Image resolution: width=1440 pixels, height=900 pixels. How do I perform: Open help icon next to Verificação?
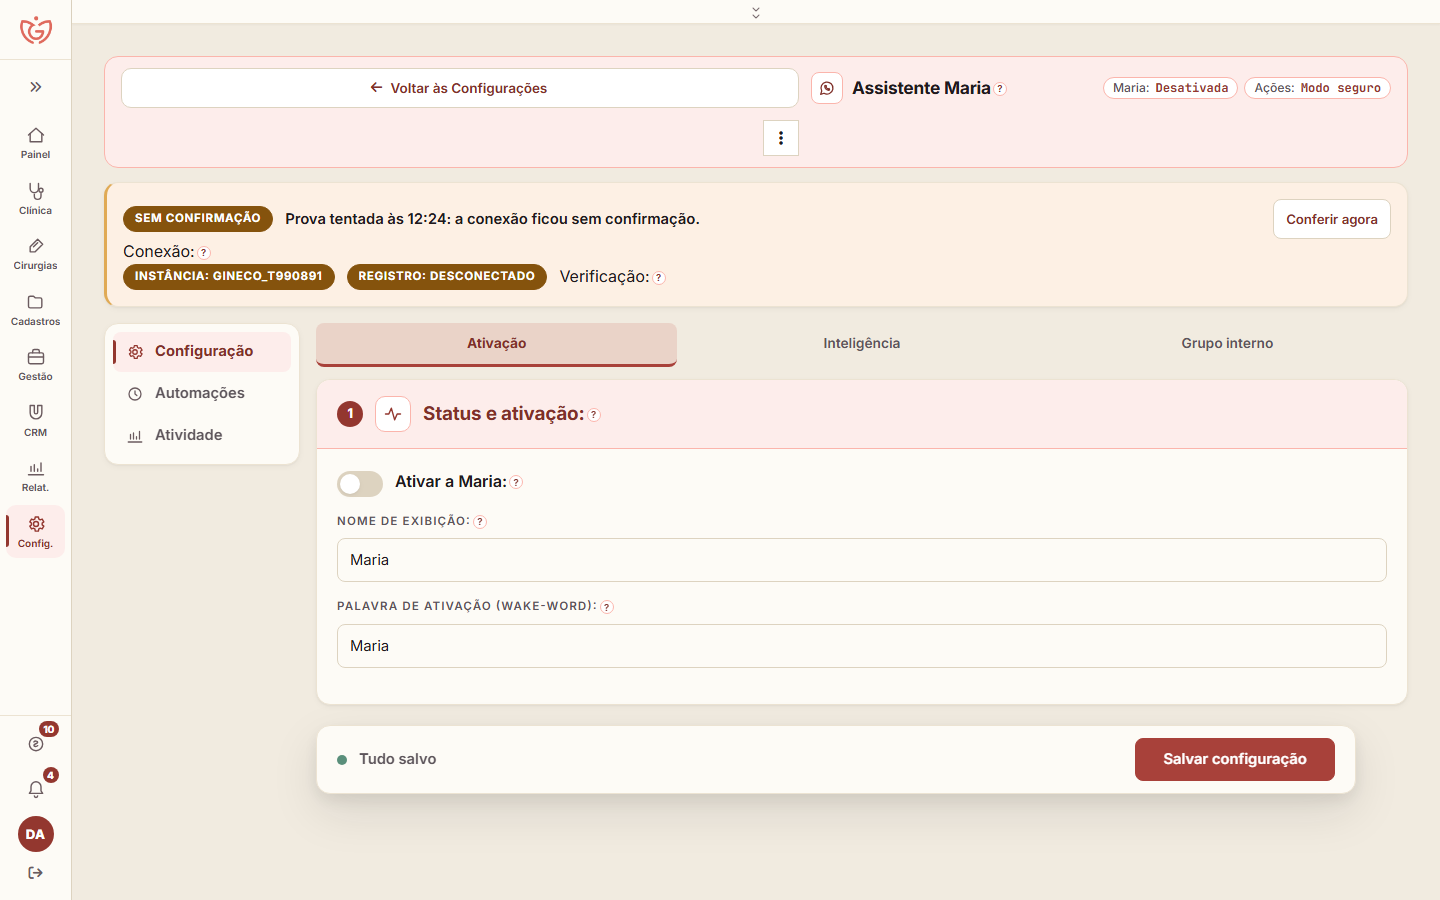[x=659, y=278]
